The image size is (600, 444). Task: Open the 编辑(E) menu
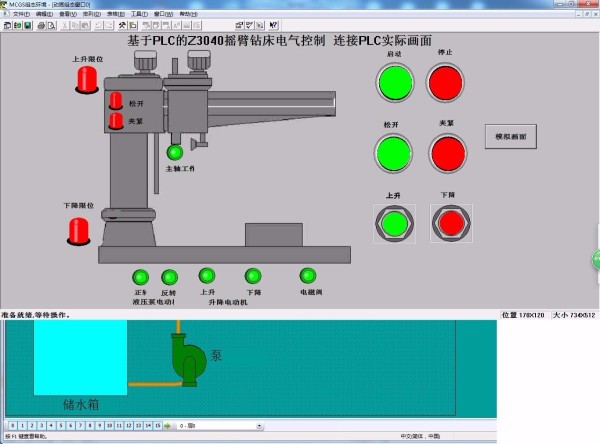pos(44,14)
